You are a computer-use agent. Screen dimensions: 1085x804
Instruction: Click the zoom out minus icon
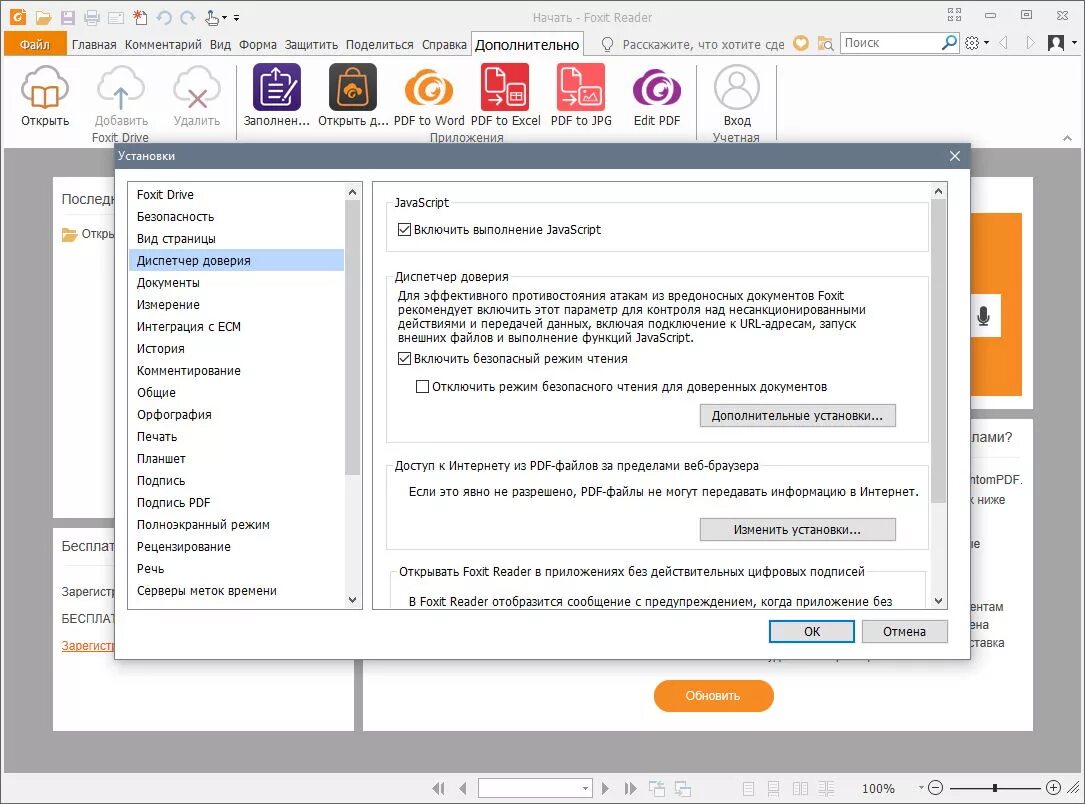click(x=935, y=787)
